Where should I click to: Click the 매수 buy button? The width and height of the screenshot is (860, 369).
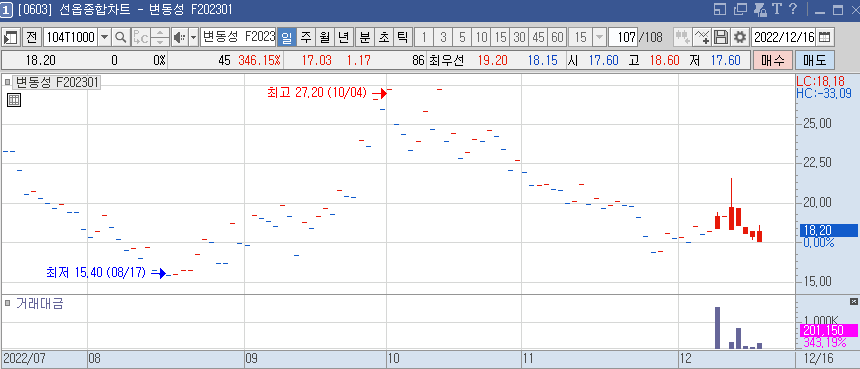[773, 60]
